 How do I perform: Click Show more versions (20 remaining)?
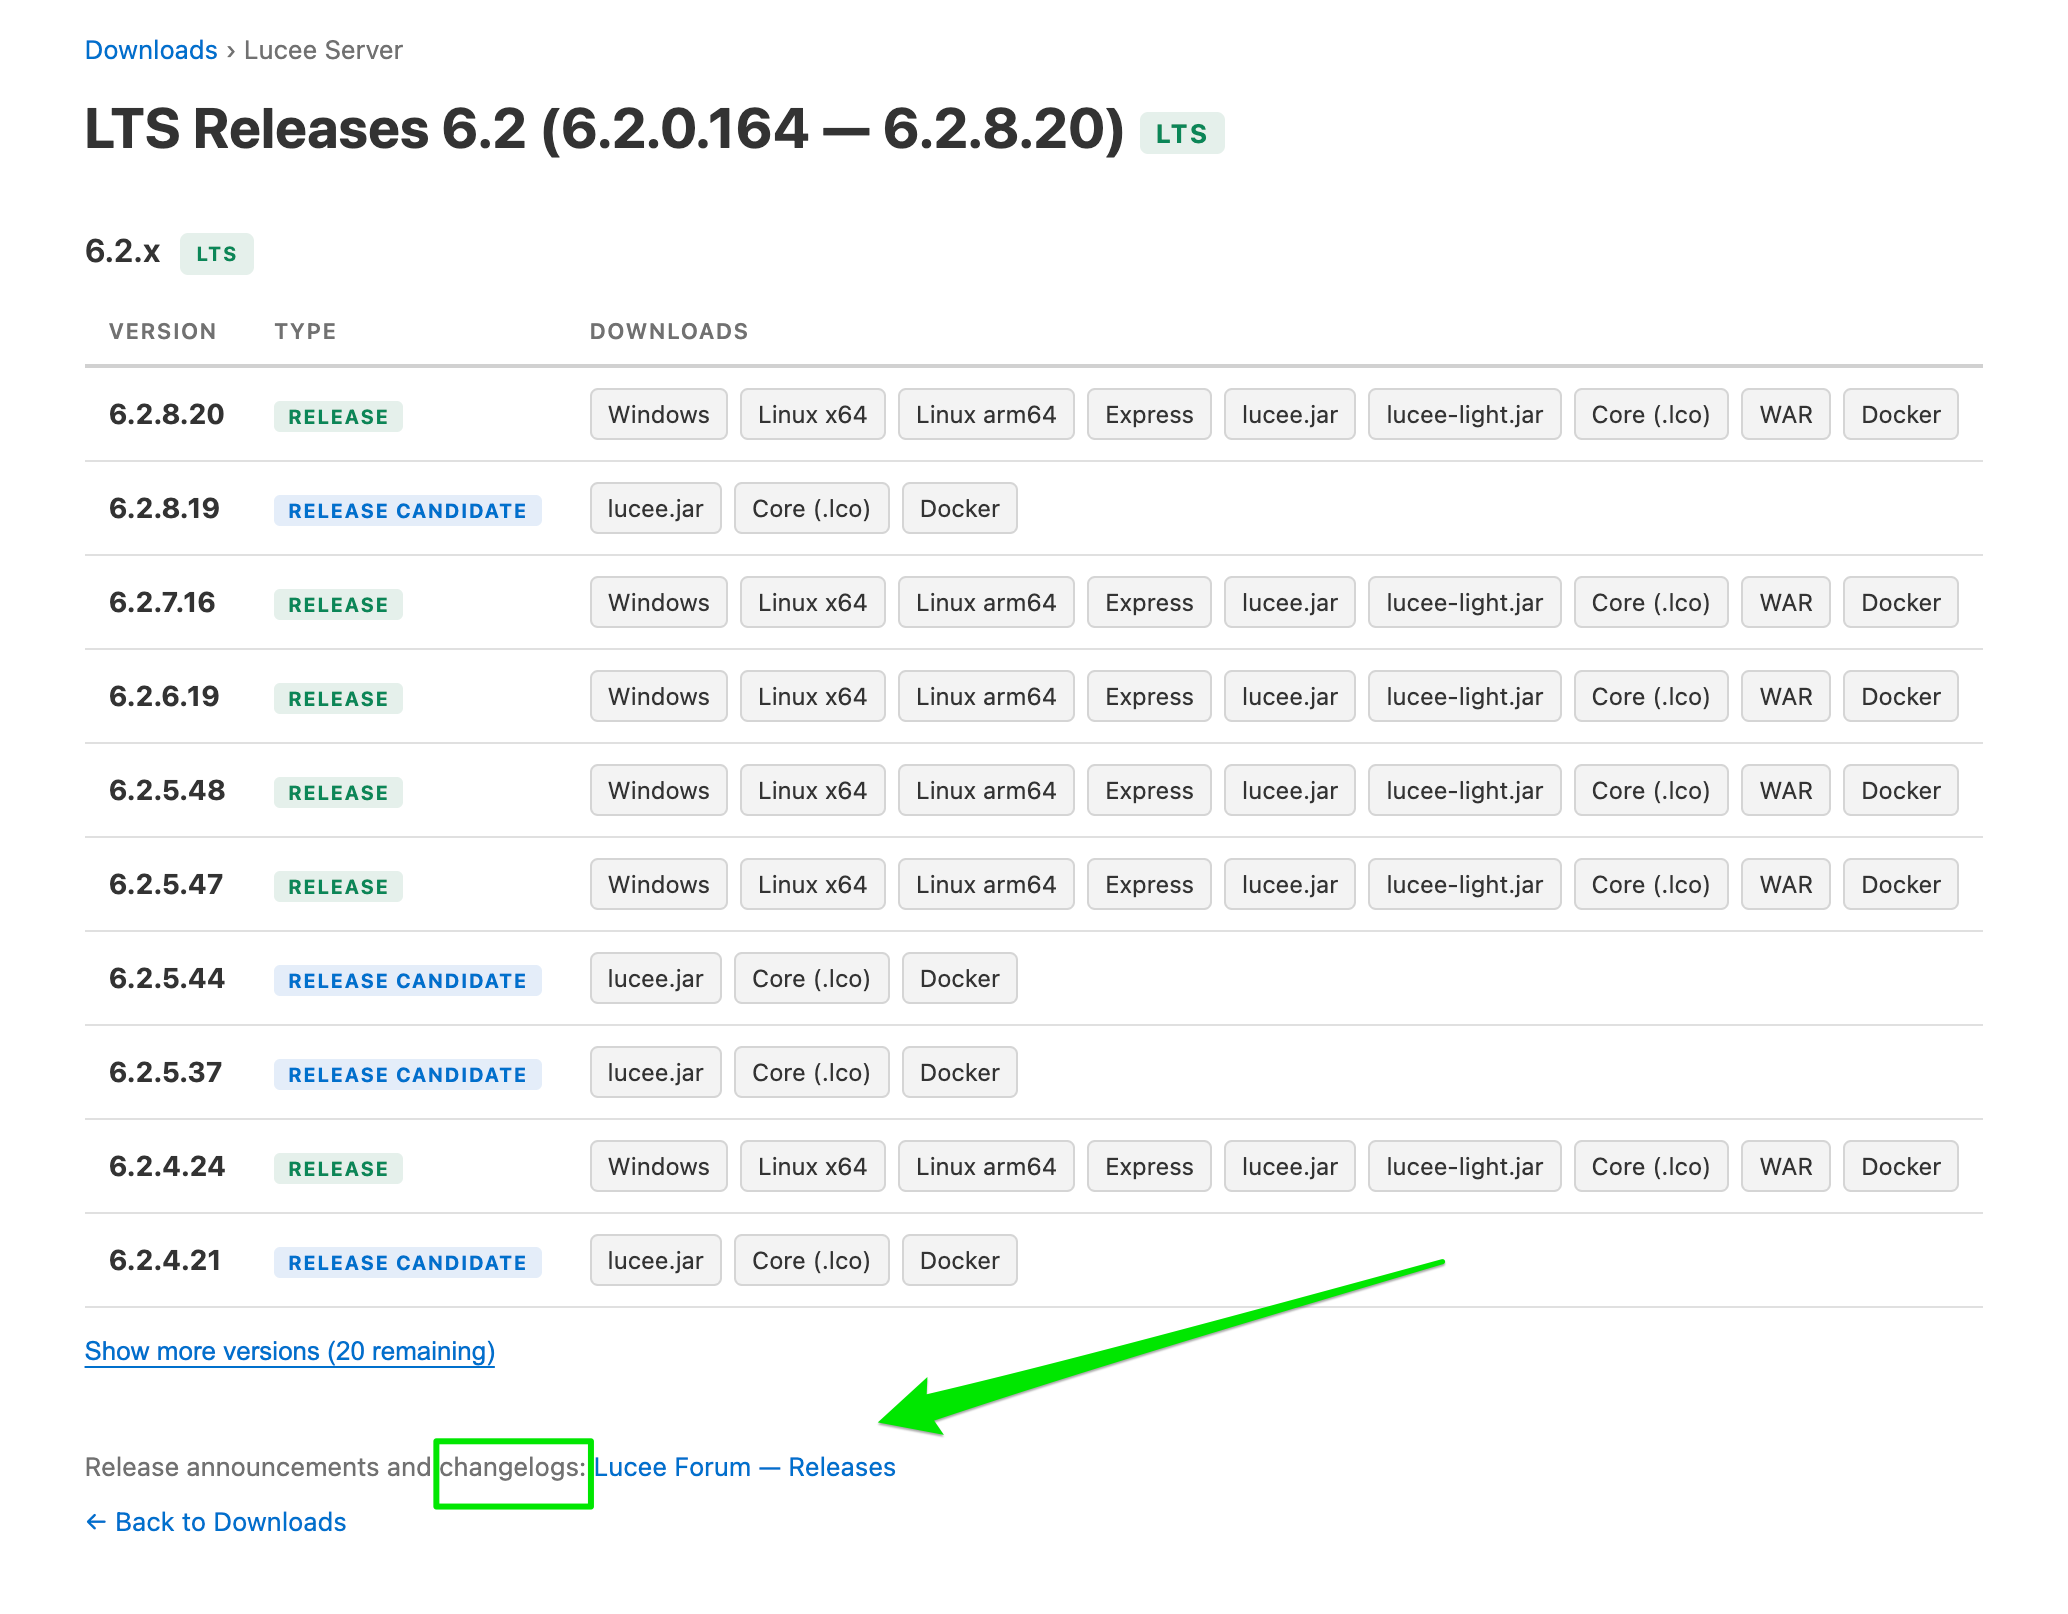[x=290, y=1351]
